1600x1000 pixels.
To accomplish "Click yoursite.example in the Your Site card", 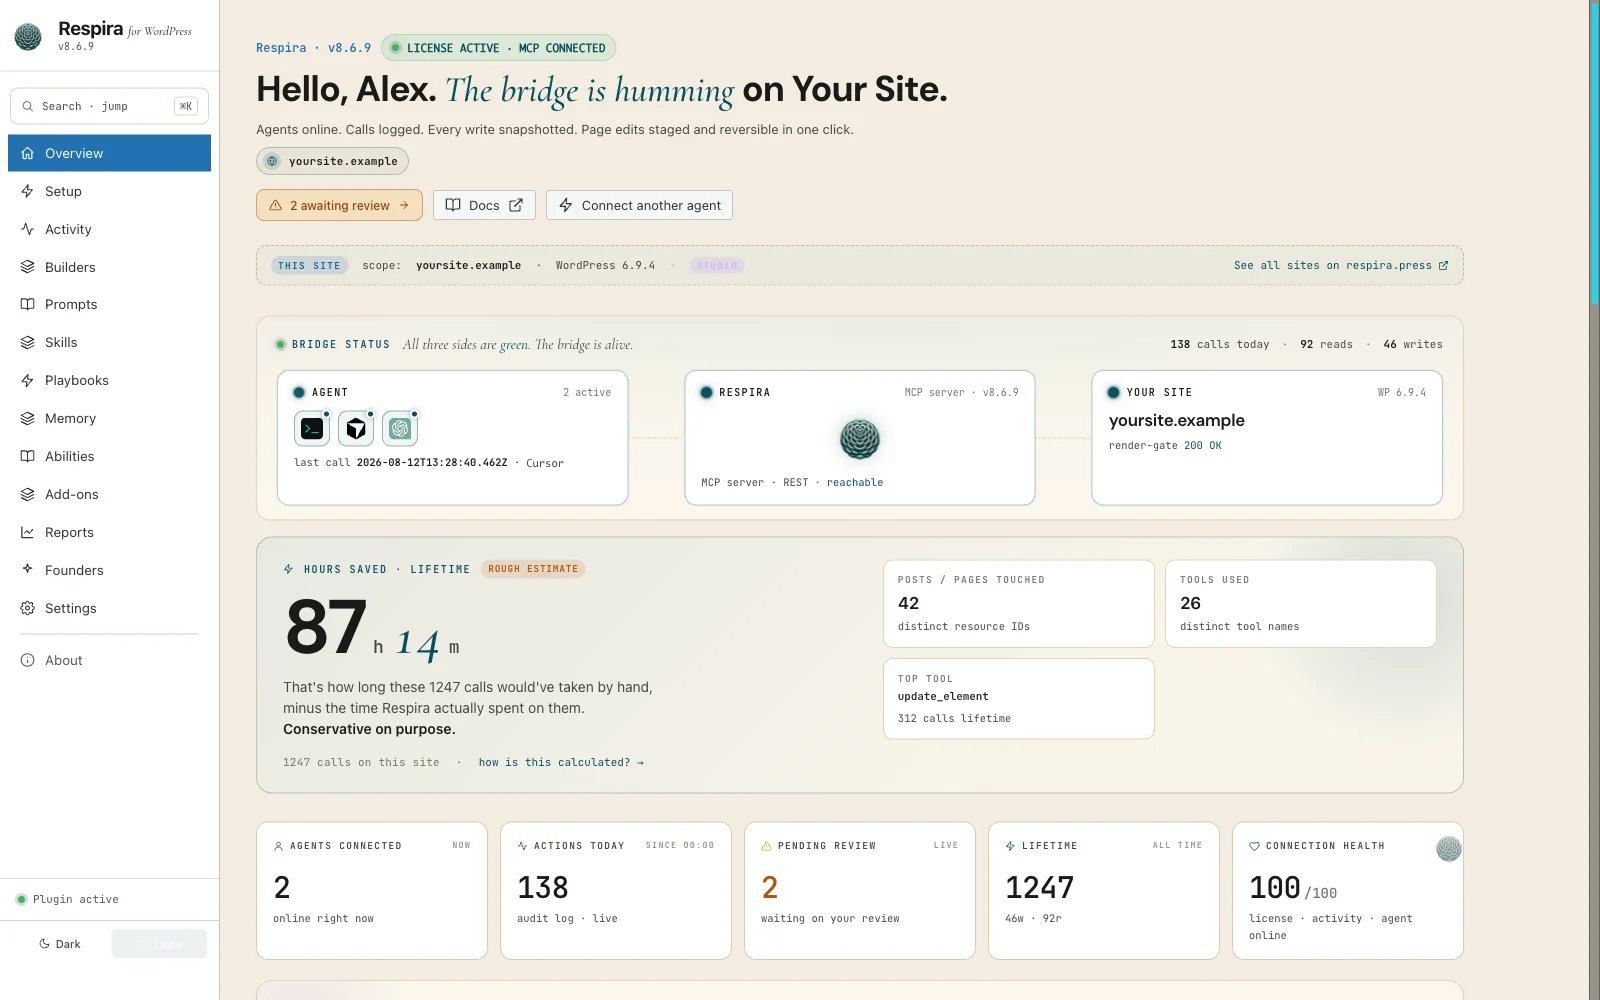I will (x=1177, y=421).
